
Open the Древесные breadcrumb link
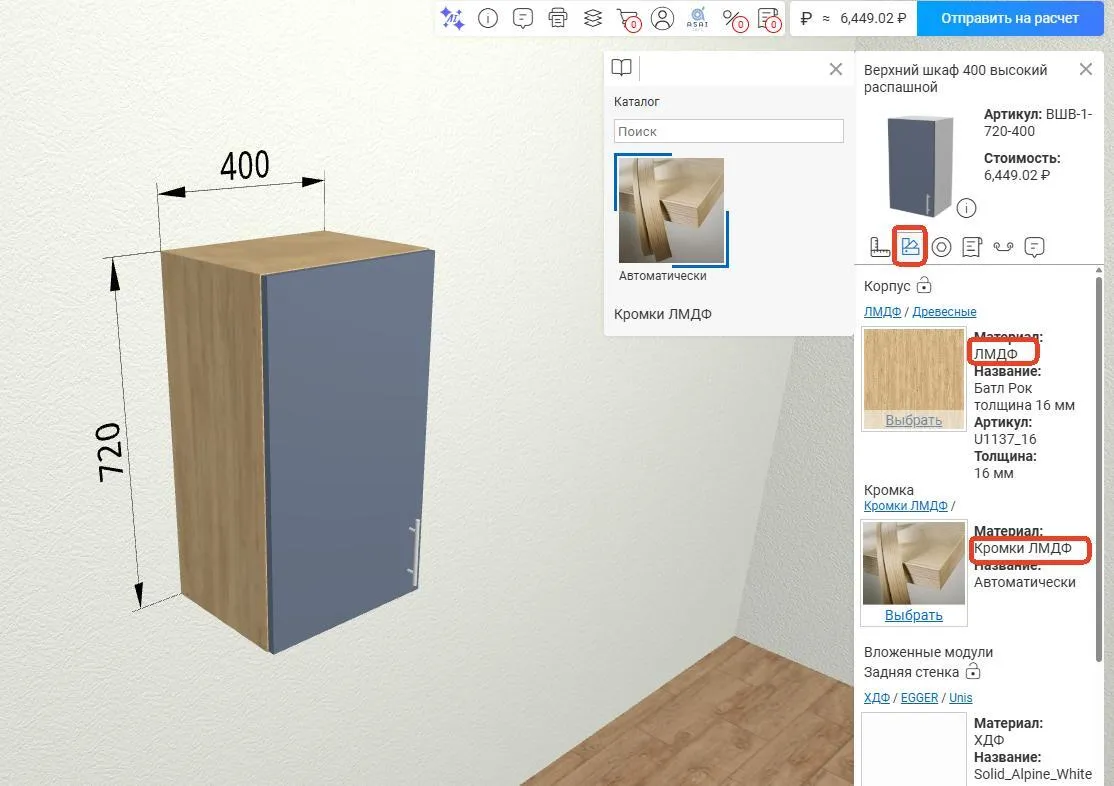944,311
